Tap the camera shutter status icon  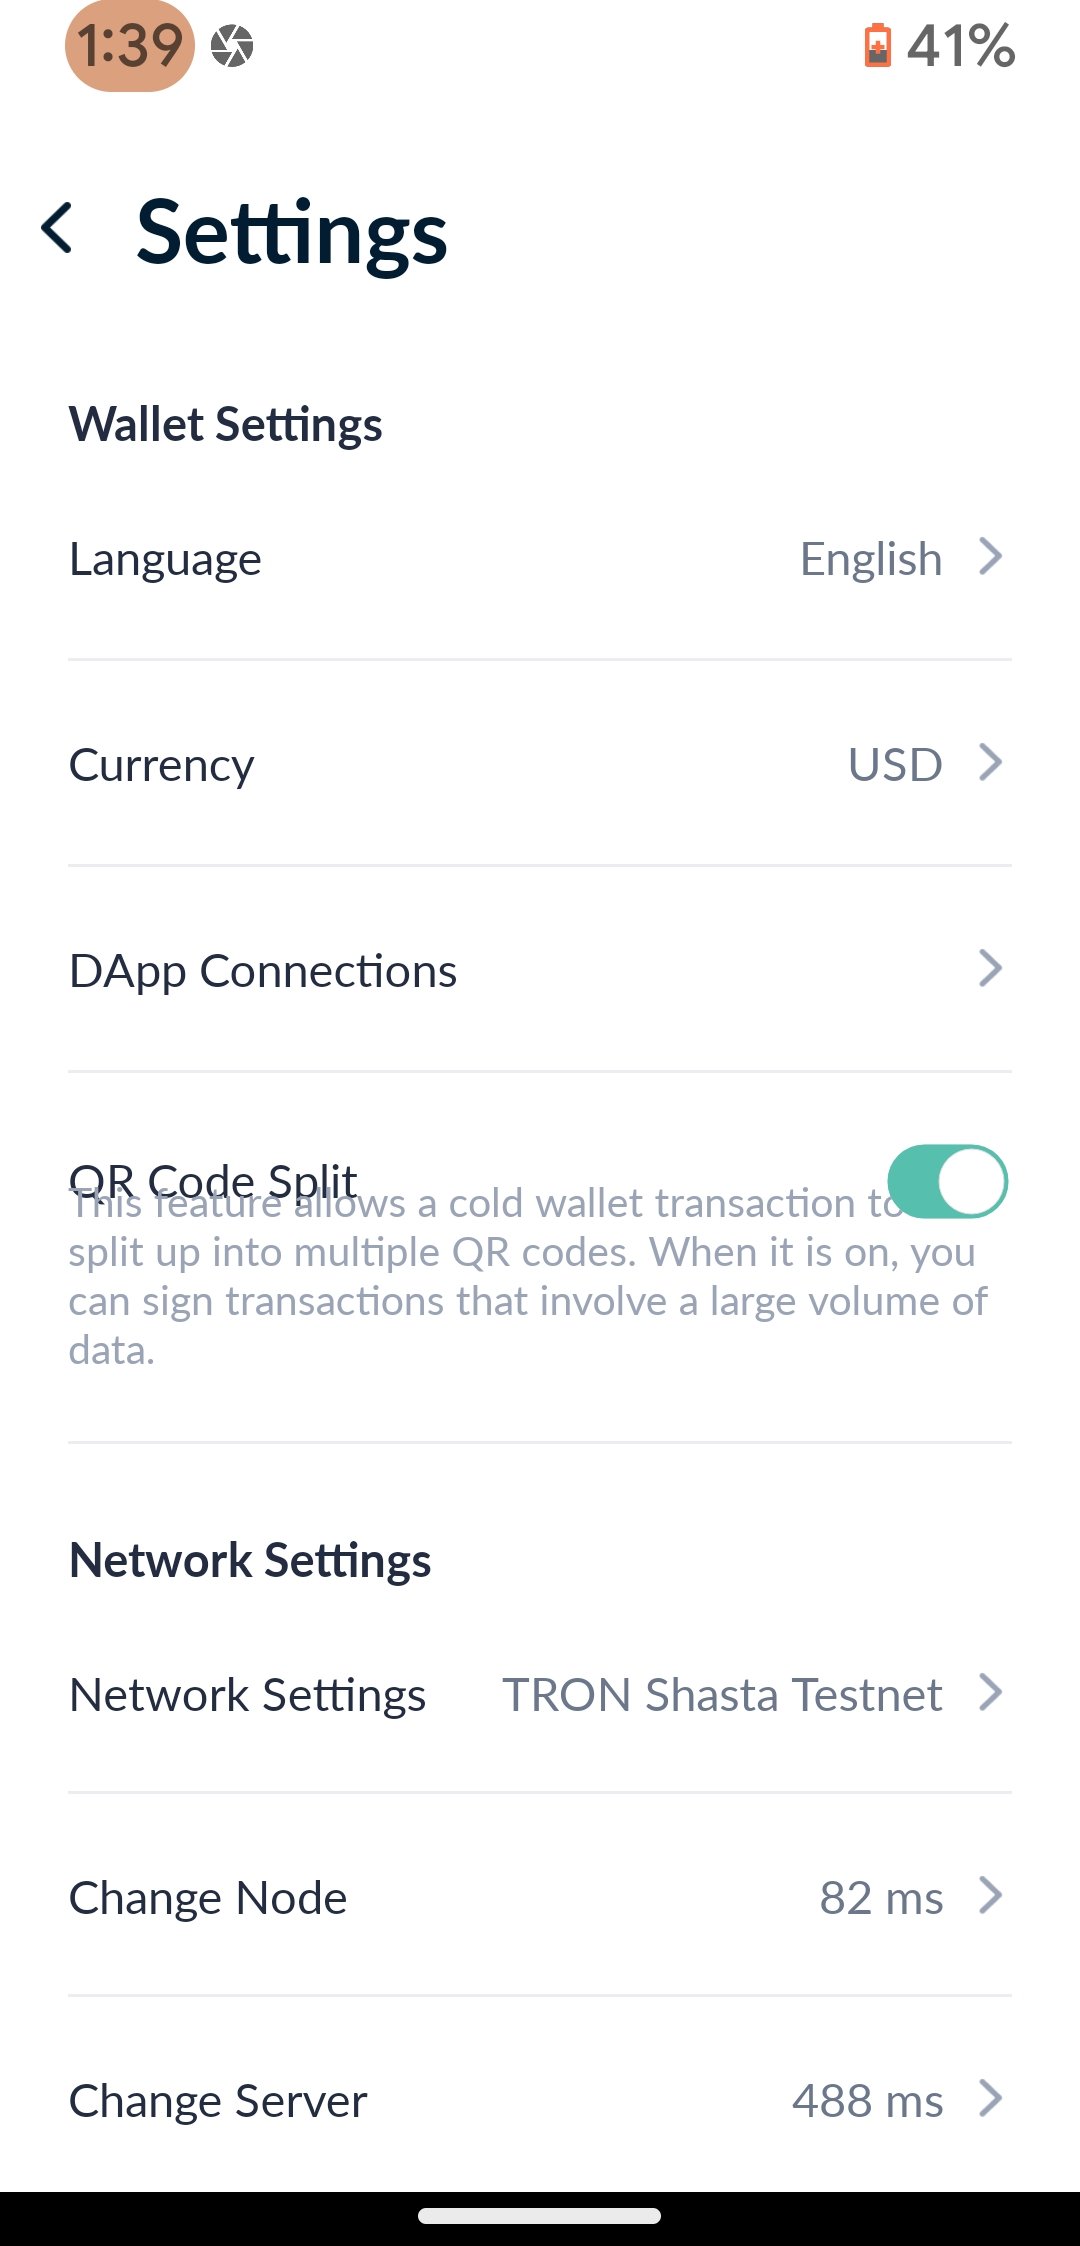point(232,46)
